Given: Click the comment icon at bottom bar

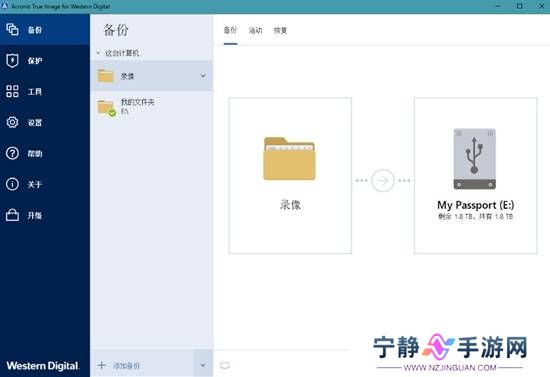Looking at the screenshot, I should point(225,366).
